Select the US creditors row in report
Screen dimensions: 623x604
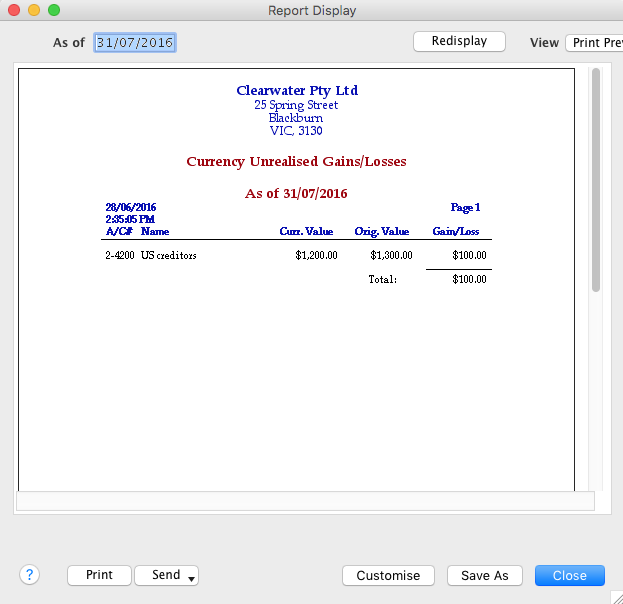click(x=168, y=255)
